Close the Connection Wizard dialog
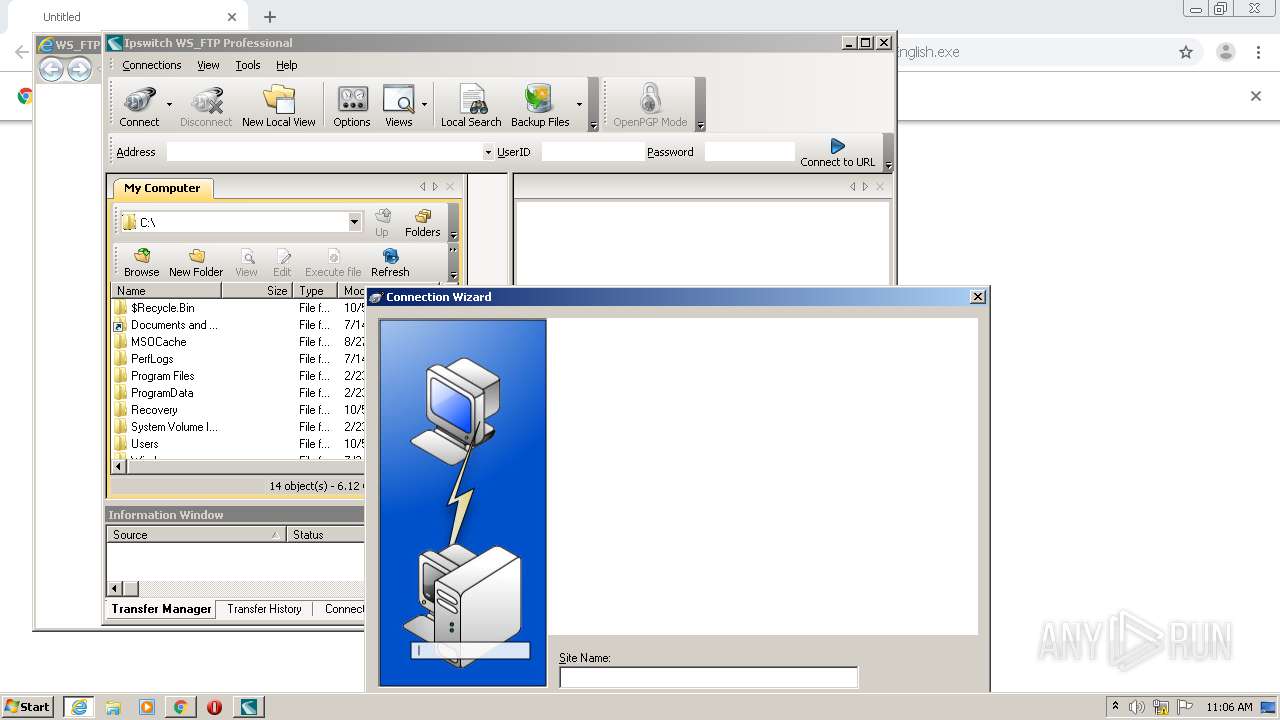Screen dimensions: 1280x720 click(978, 297)
